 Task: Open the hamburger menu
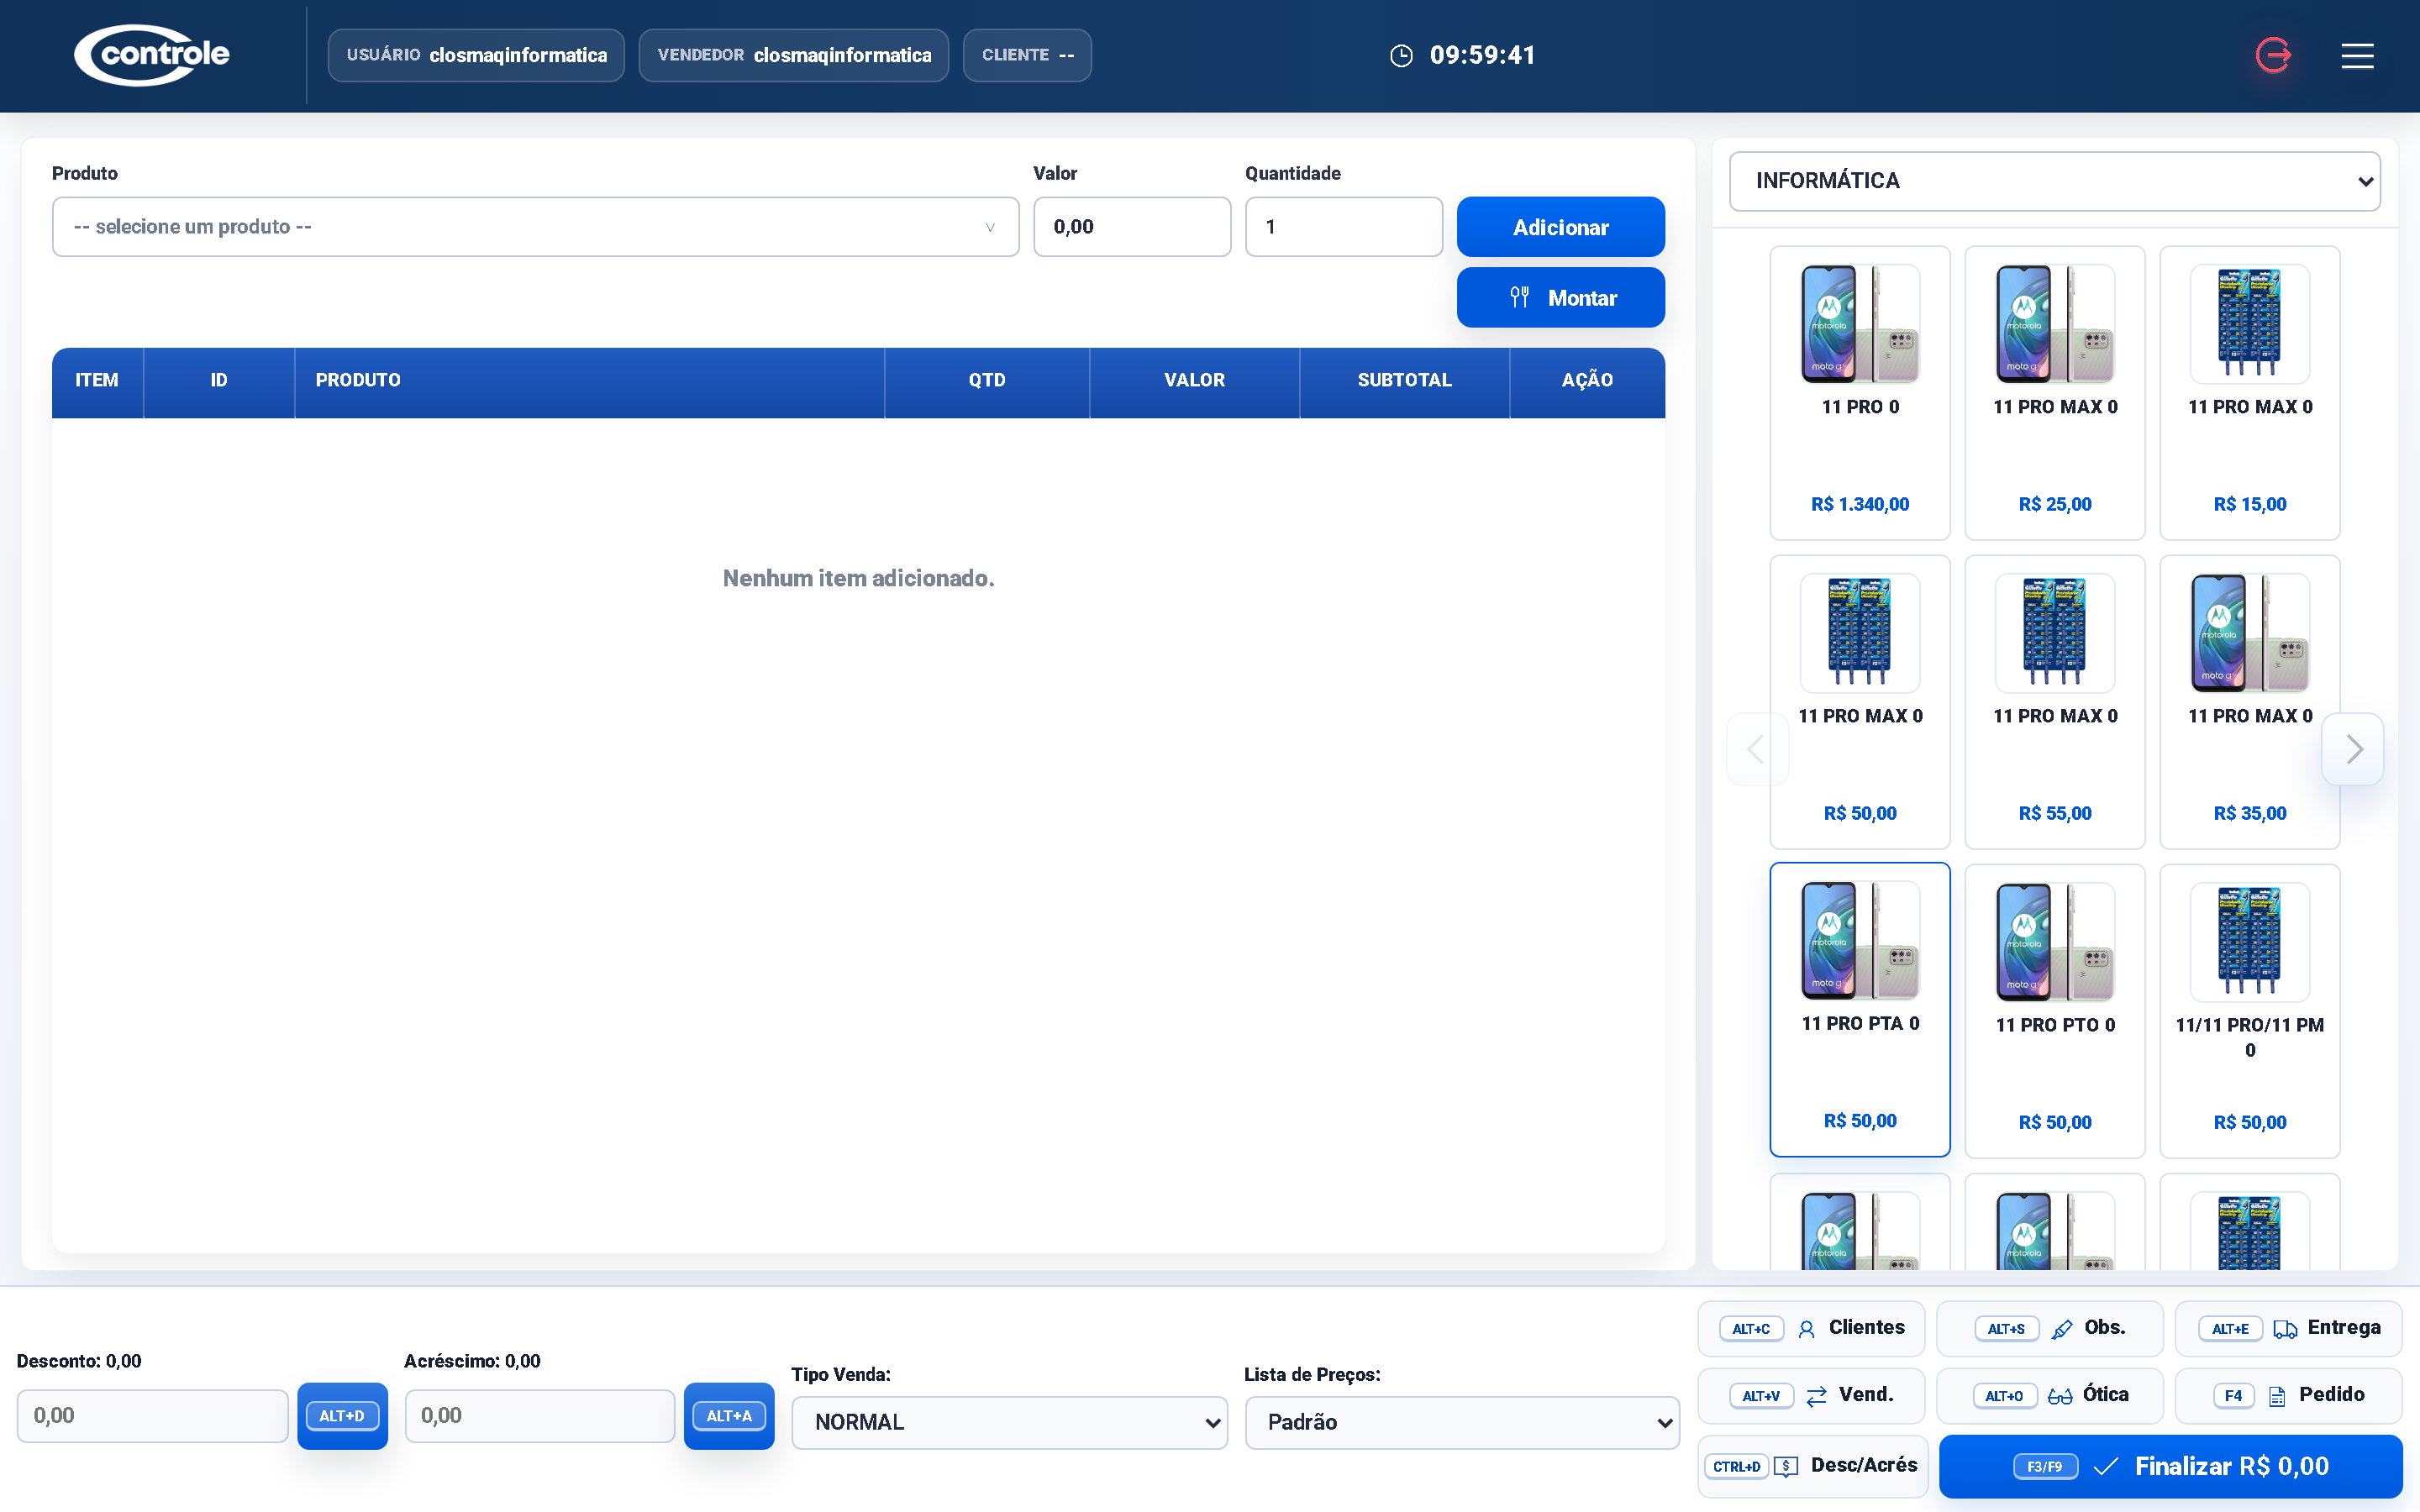pos(2357,56)
